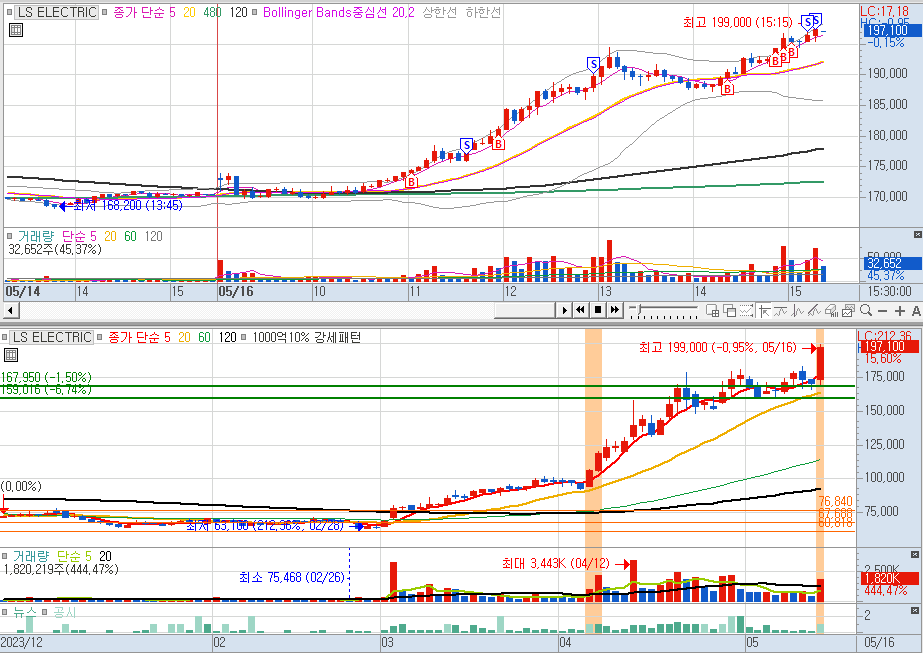Viewport: 923px width, 653px height.
Task: Toggle the square marker before Bollinger Bands
Action: 254,11
